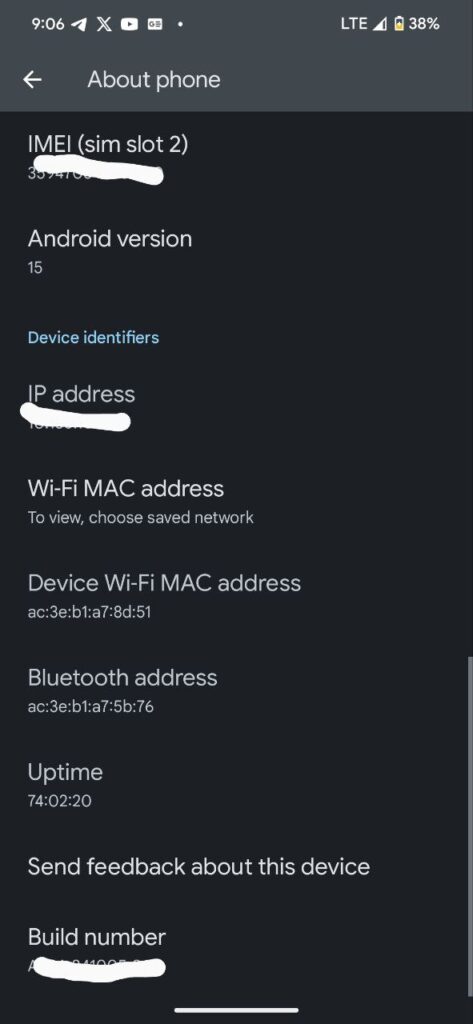Image resolution: width=473 pixels, height=1024 pixels.
Task: Open the Wi-Fi MAC address entry
Action: click(236, 502)
